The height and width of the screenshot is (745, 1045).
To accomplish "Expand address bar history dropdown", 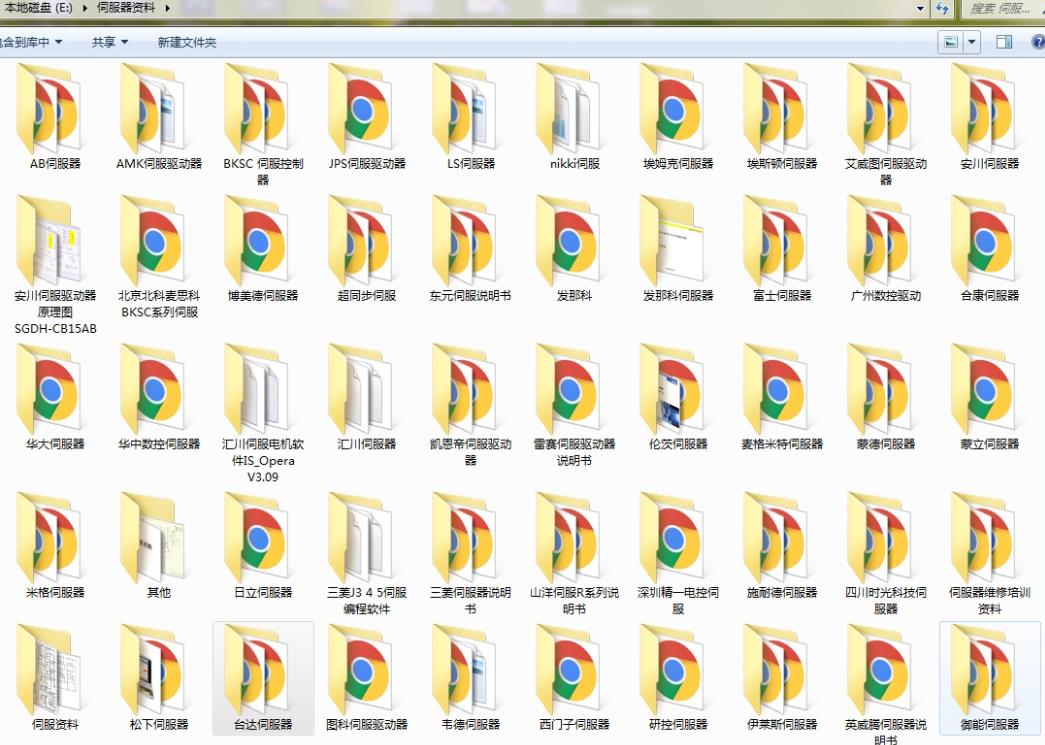I will point(920,8).
